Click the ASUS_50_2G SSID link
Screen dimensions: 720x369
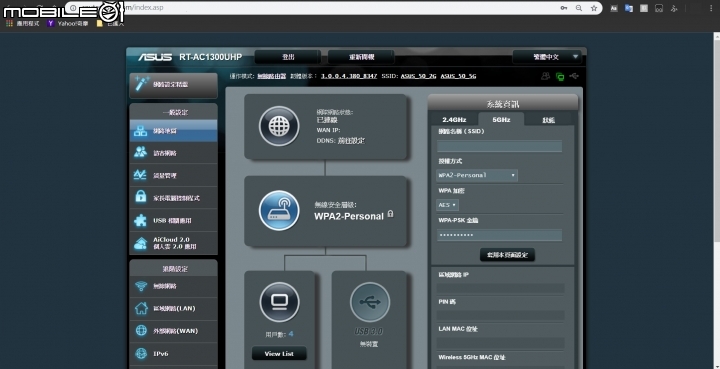coord(418,76)
